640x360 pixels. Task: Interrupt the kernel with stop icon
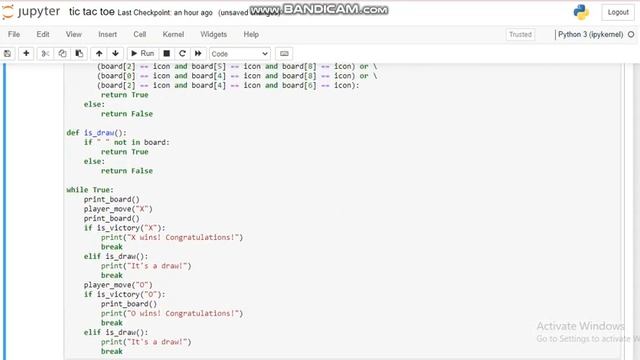coord(167,53)
